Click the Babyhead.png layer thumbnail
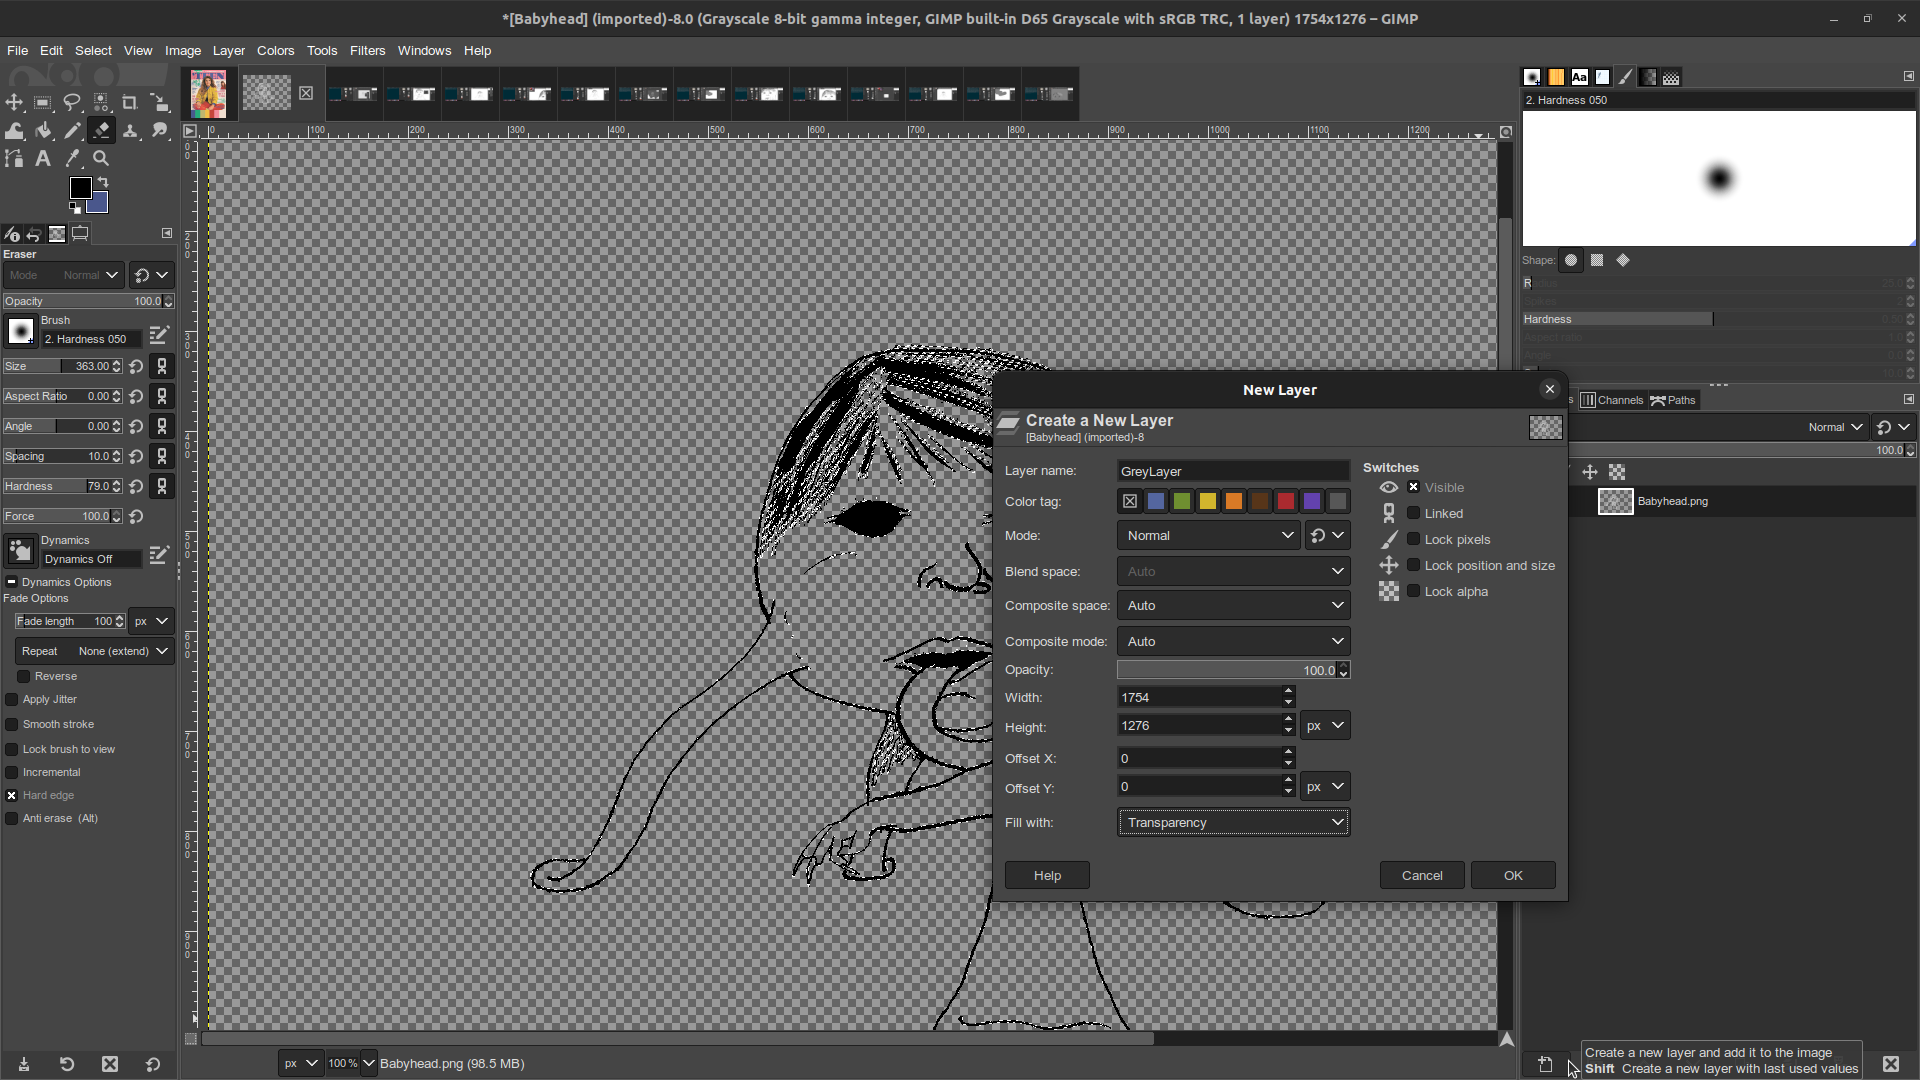This screenshot has height=1080, width=1920. pyautogui.click(x=1614, y=501)
